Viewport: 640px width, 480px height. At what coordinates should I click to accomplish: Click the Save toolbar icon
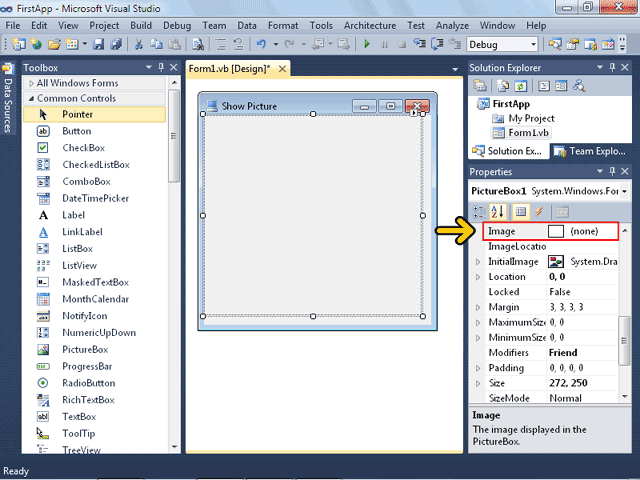tap(100, 44)
